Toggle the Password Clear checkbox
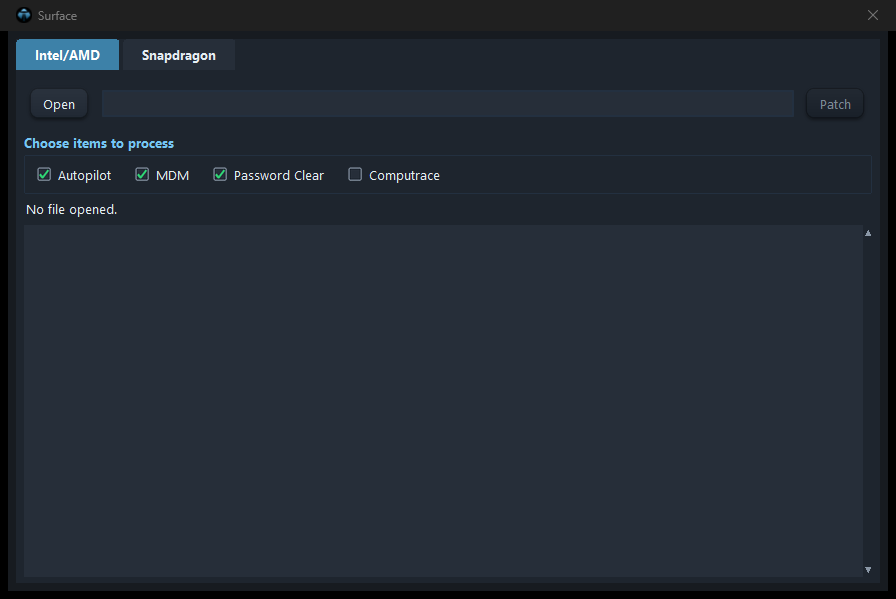Viewport: 896px width, 599px height. tap(220, 174)
